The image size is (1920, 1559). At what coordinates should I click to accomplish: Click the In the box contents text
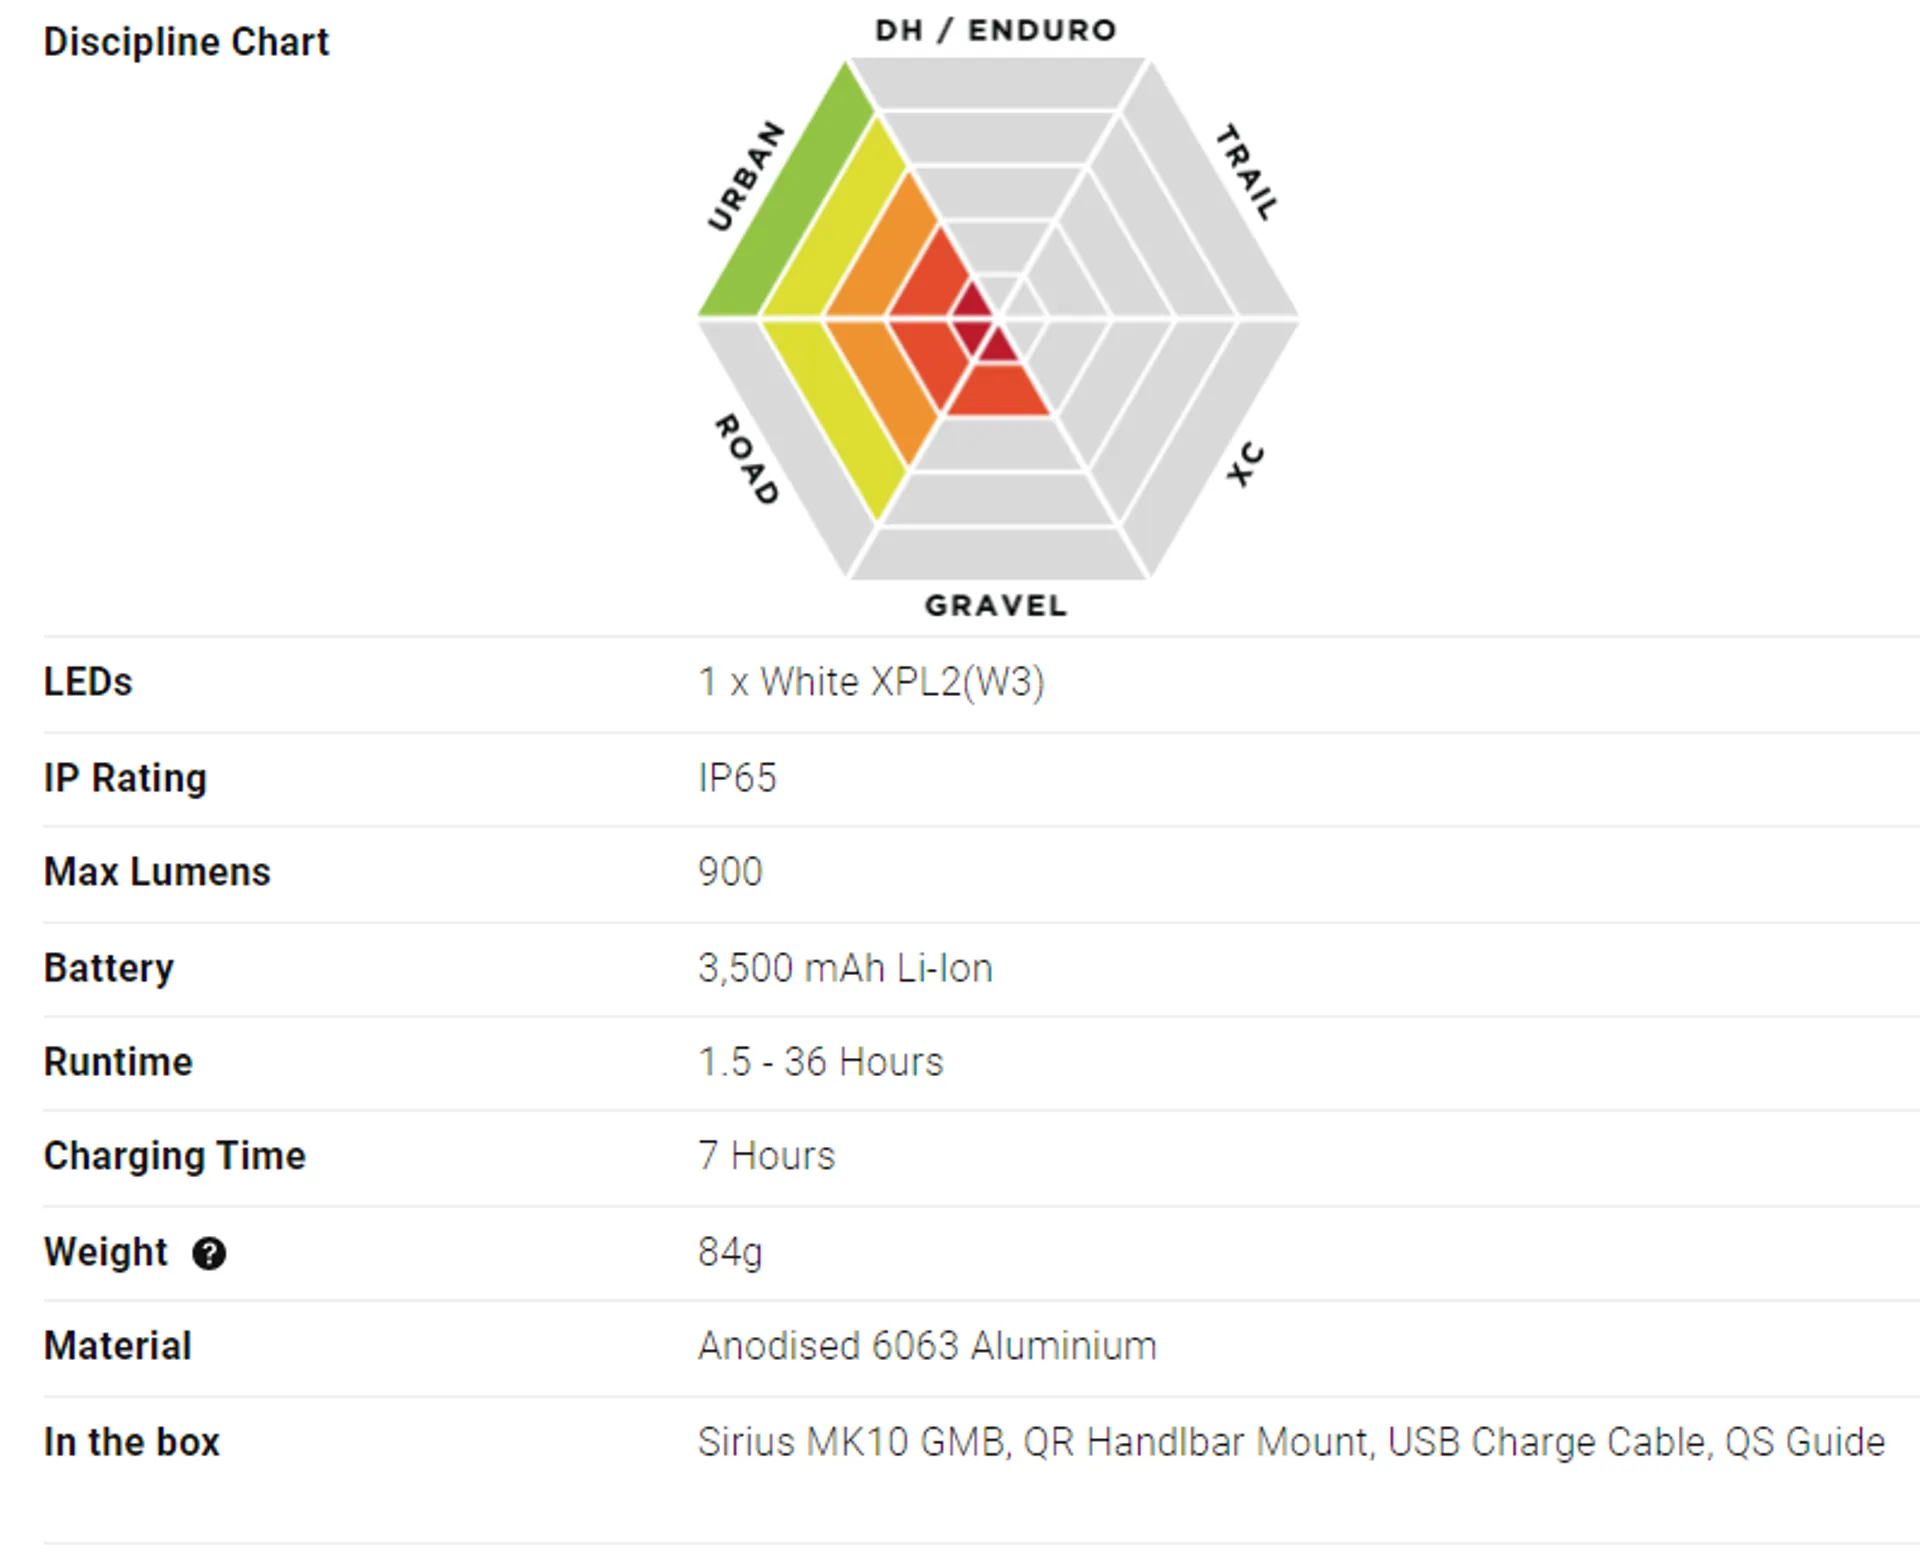[1291, 1442]
